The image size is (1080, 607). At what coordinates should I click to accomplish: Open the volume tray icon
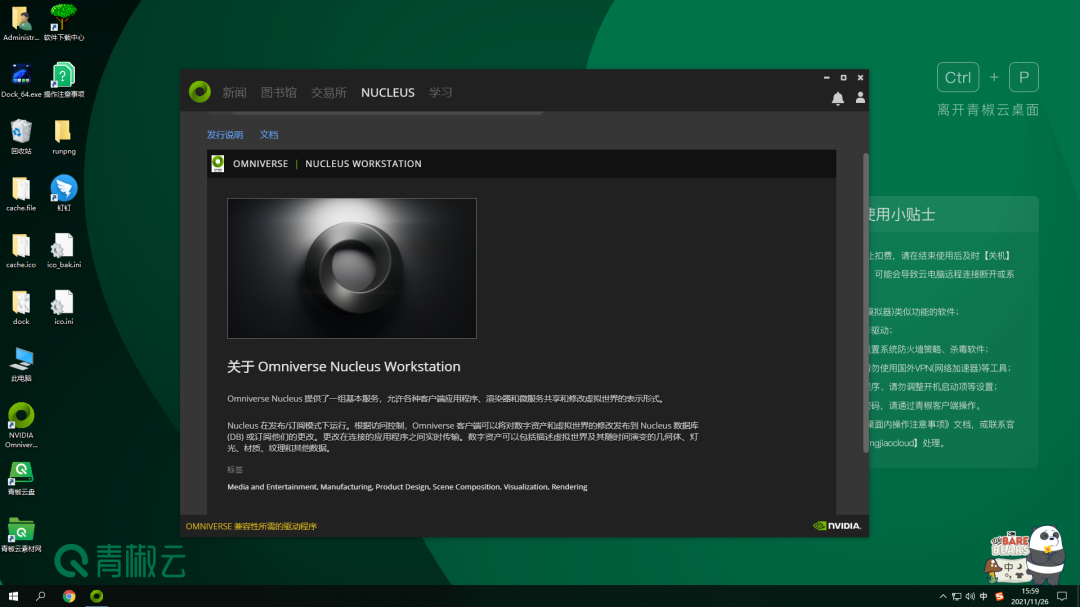pos(970,596)
